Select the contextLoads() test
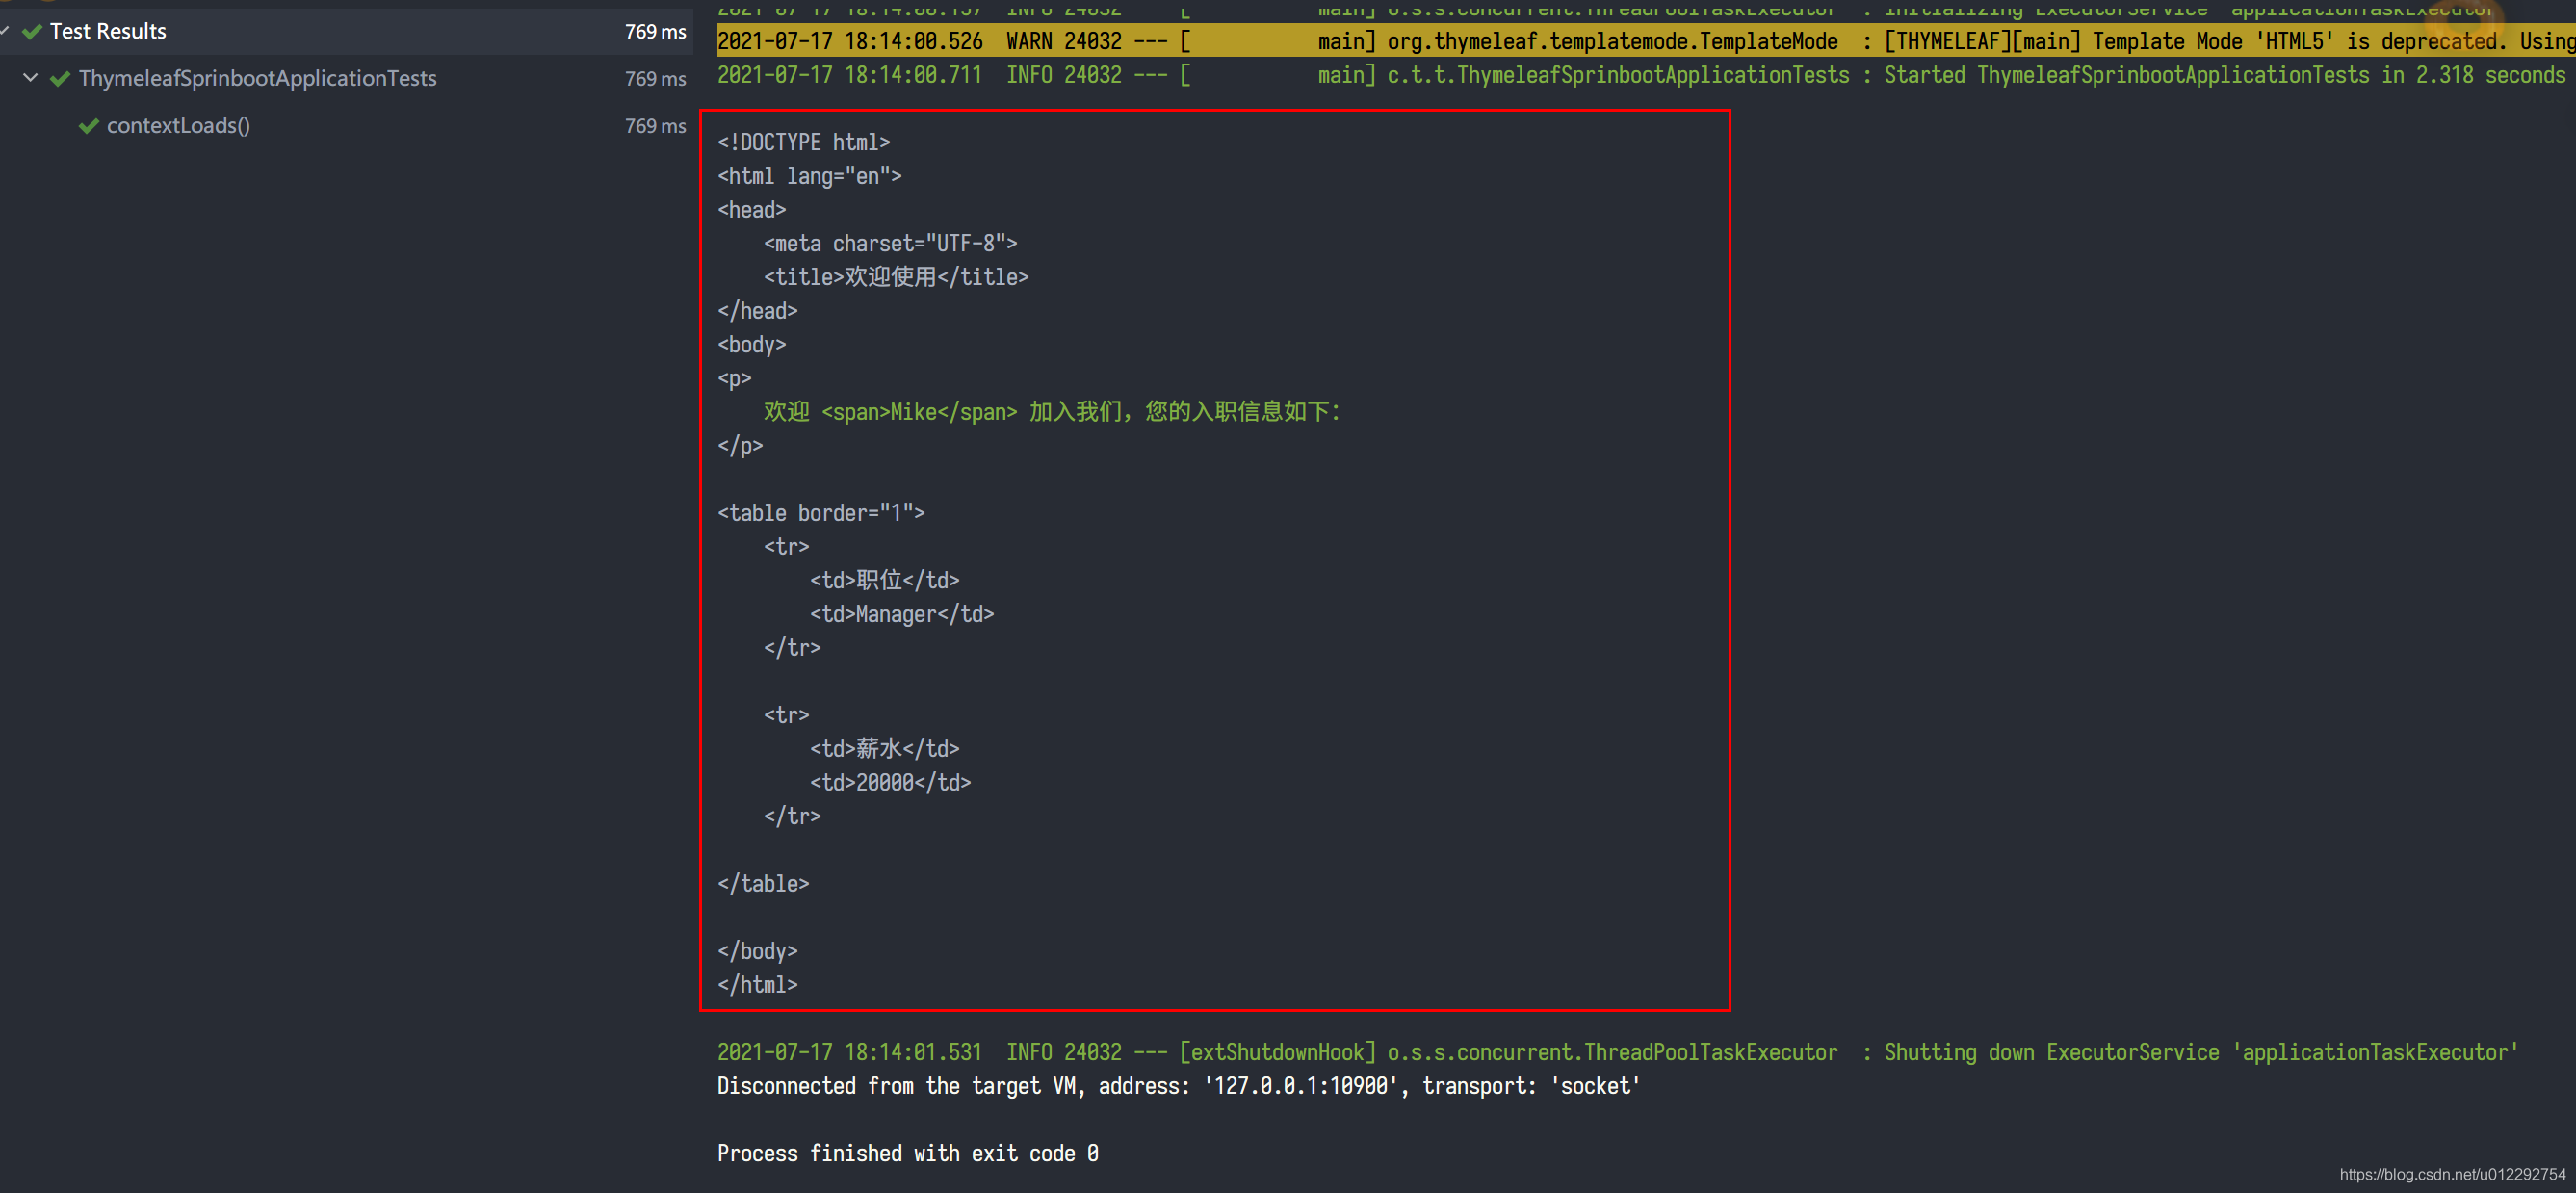 tap(178, 125)
